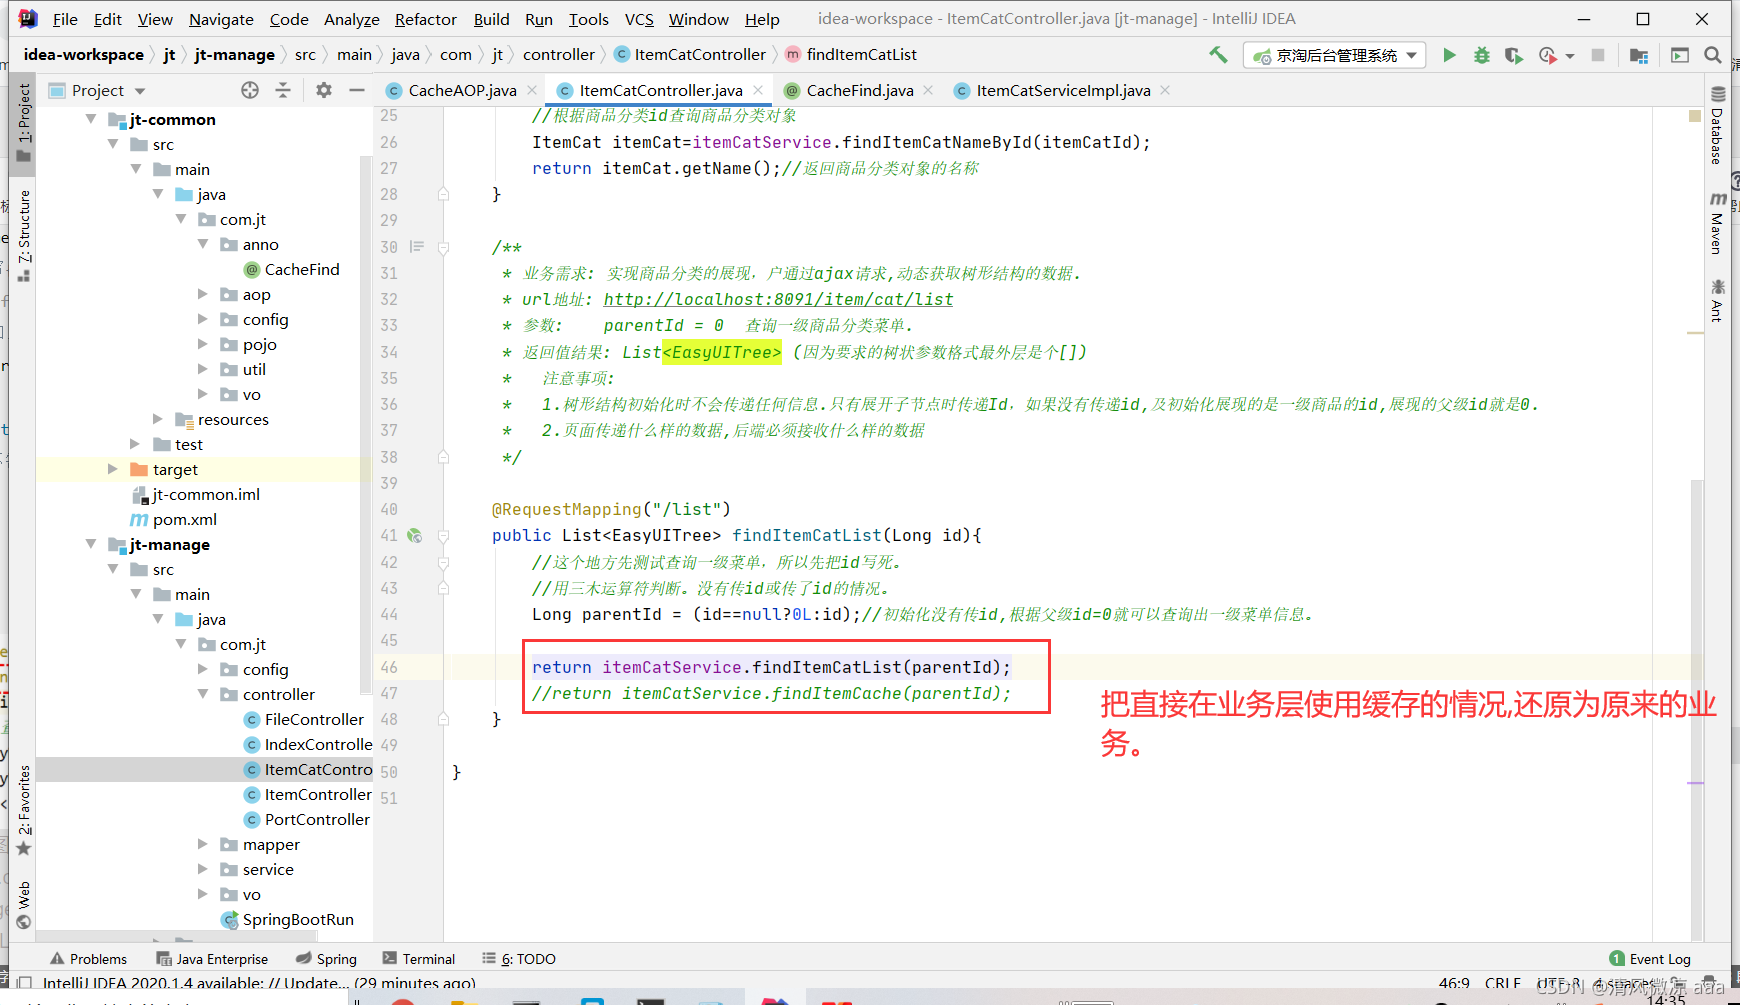Collapse all in Project panel
Viewport: 1740px width, 1005px height.
click(283, 90)
